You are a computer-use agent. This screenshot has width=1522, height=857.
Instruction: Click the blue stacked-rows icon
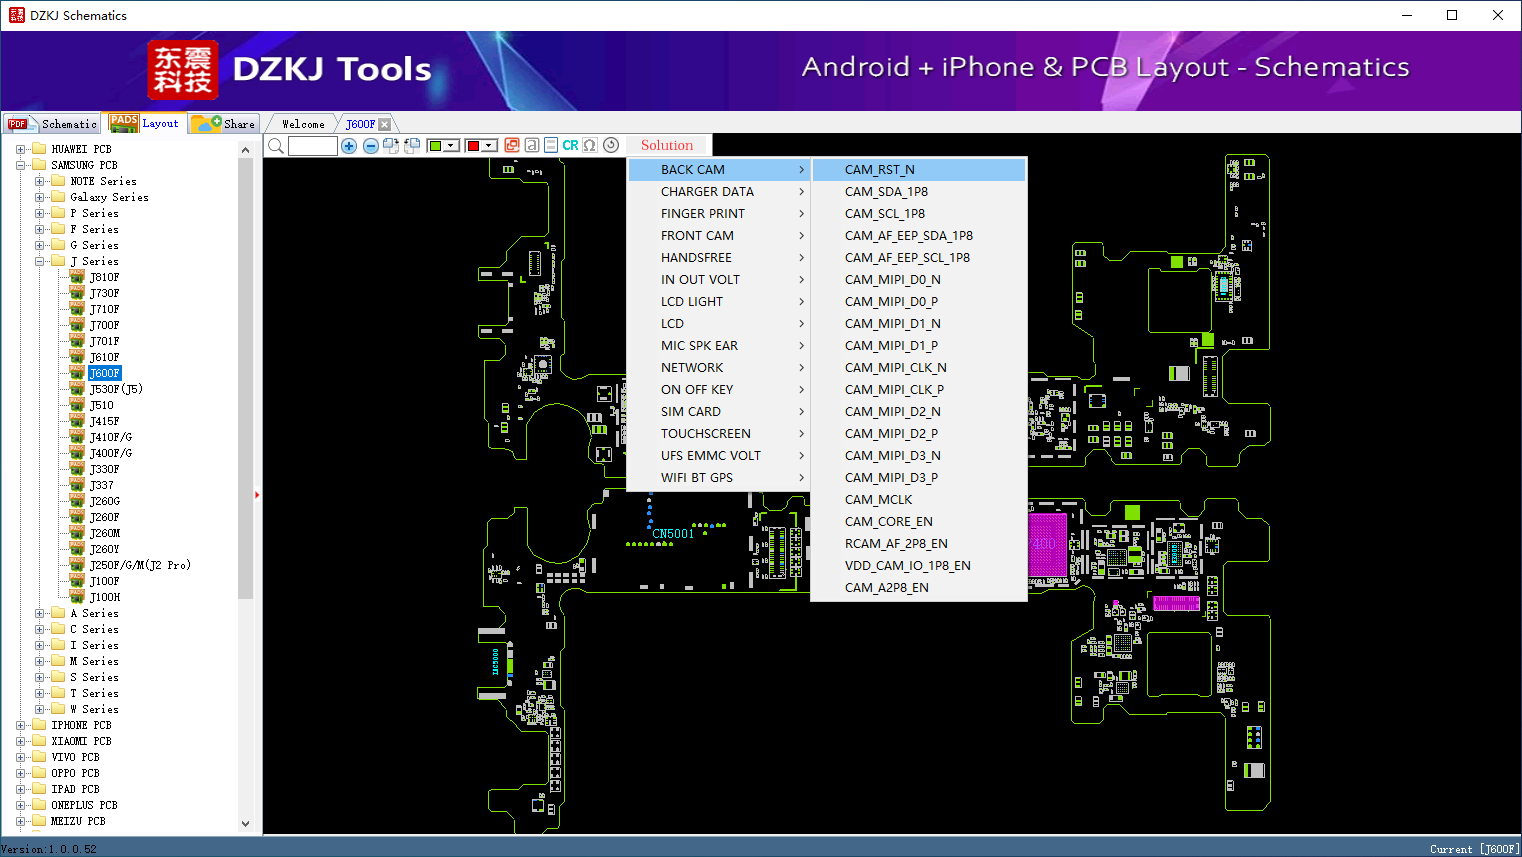pos(551,145)
